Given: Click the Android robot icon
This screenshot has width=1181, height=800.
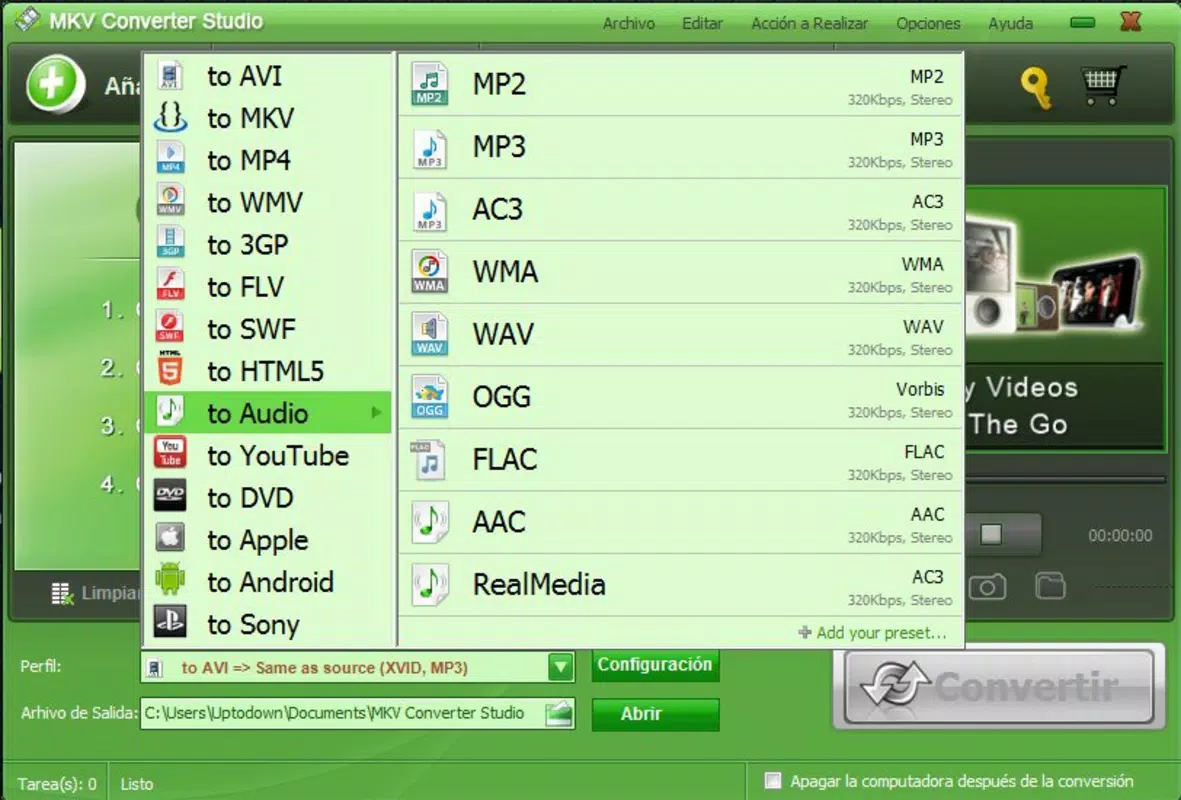Looking at the screenshot, I should pos(170,579).
